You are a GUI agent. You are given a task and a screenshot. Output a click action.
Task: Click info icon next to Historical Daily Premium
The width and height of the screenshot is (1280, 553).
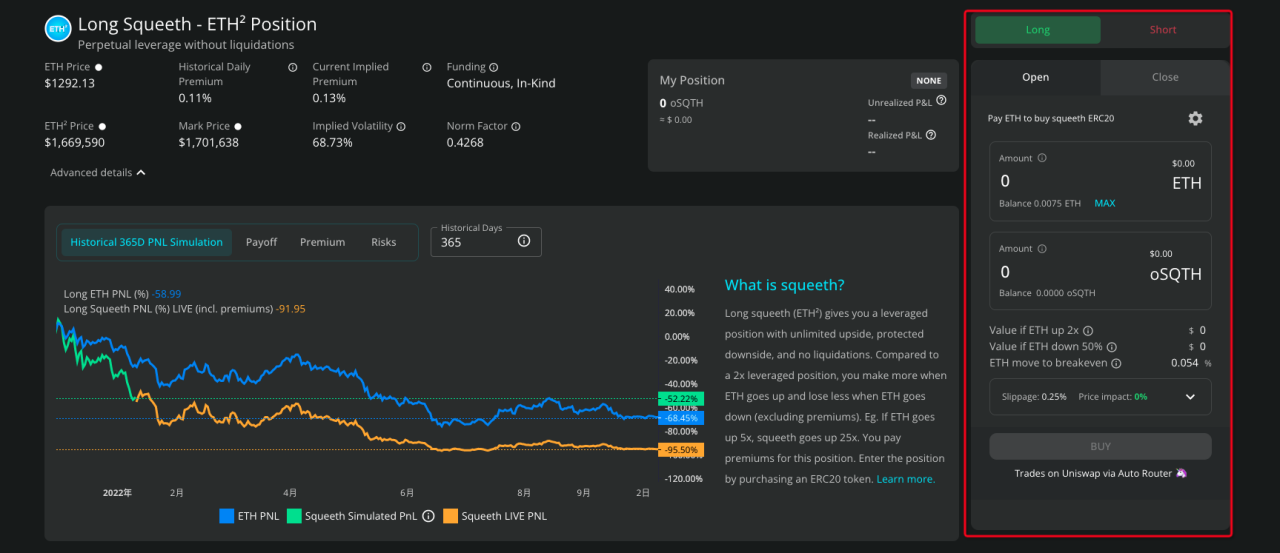(x=293, y=67)
